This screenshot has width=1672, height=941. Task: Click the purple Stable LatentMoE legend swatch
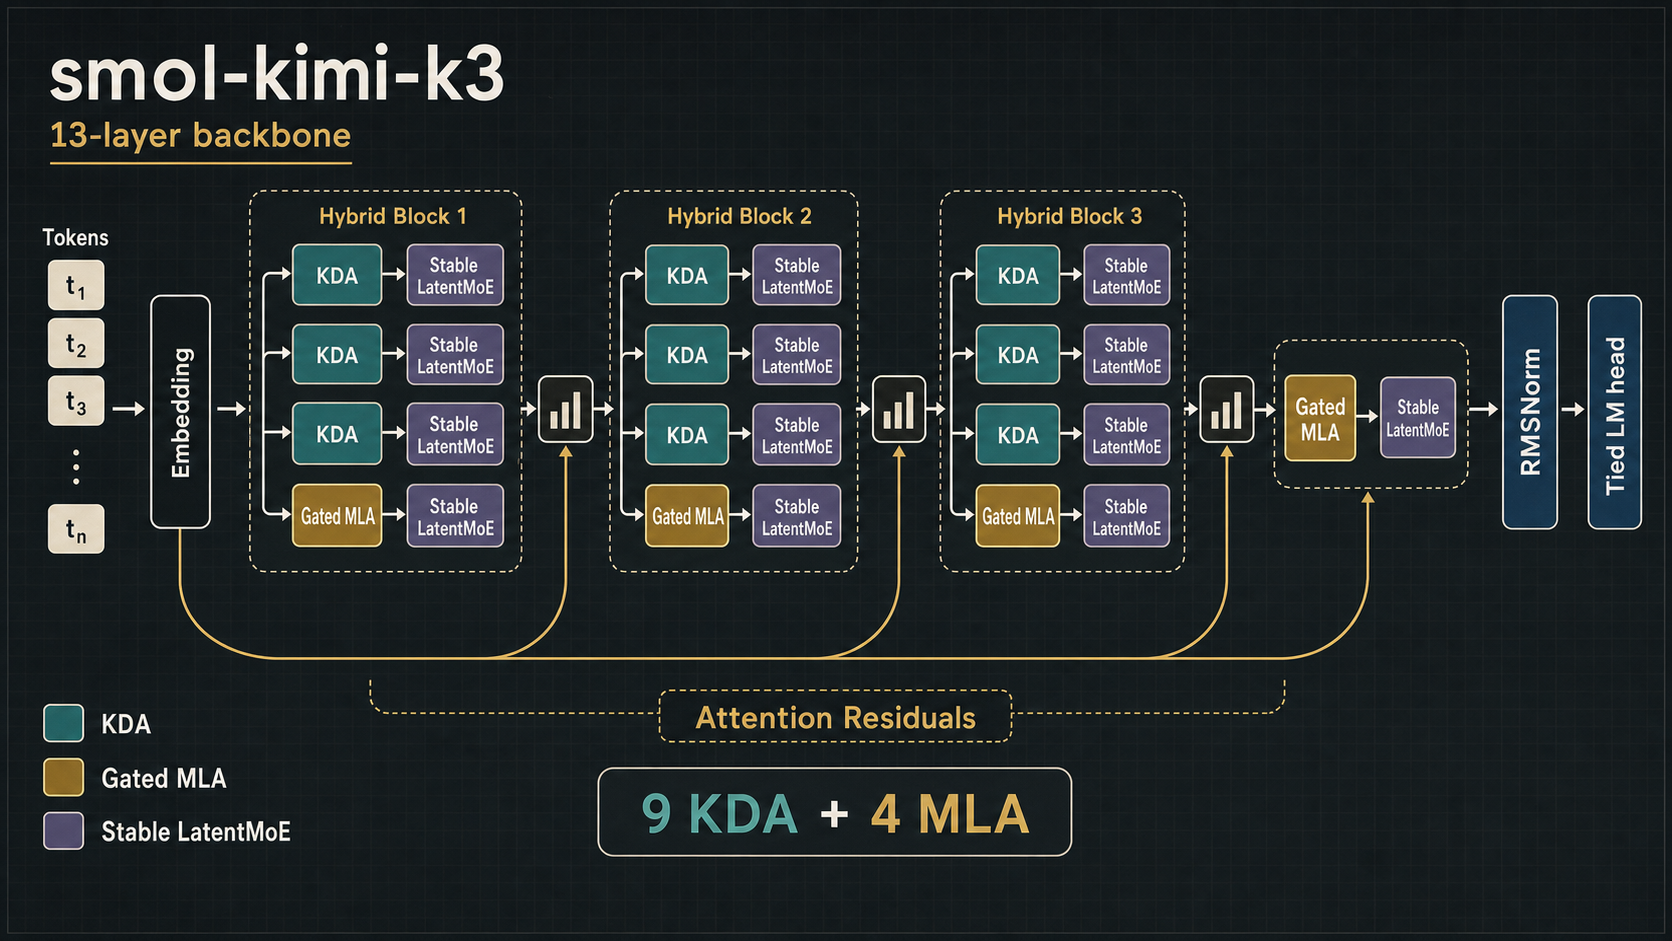pos(63,831)
